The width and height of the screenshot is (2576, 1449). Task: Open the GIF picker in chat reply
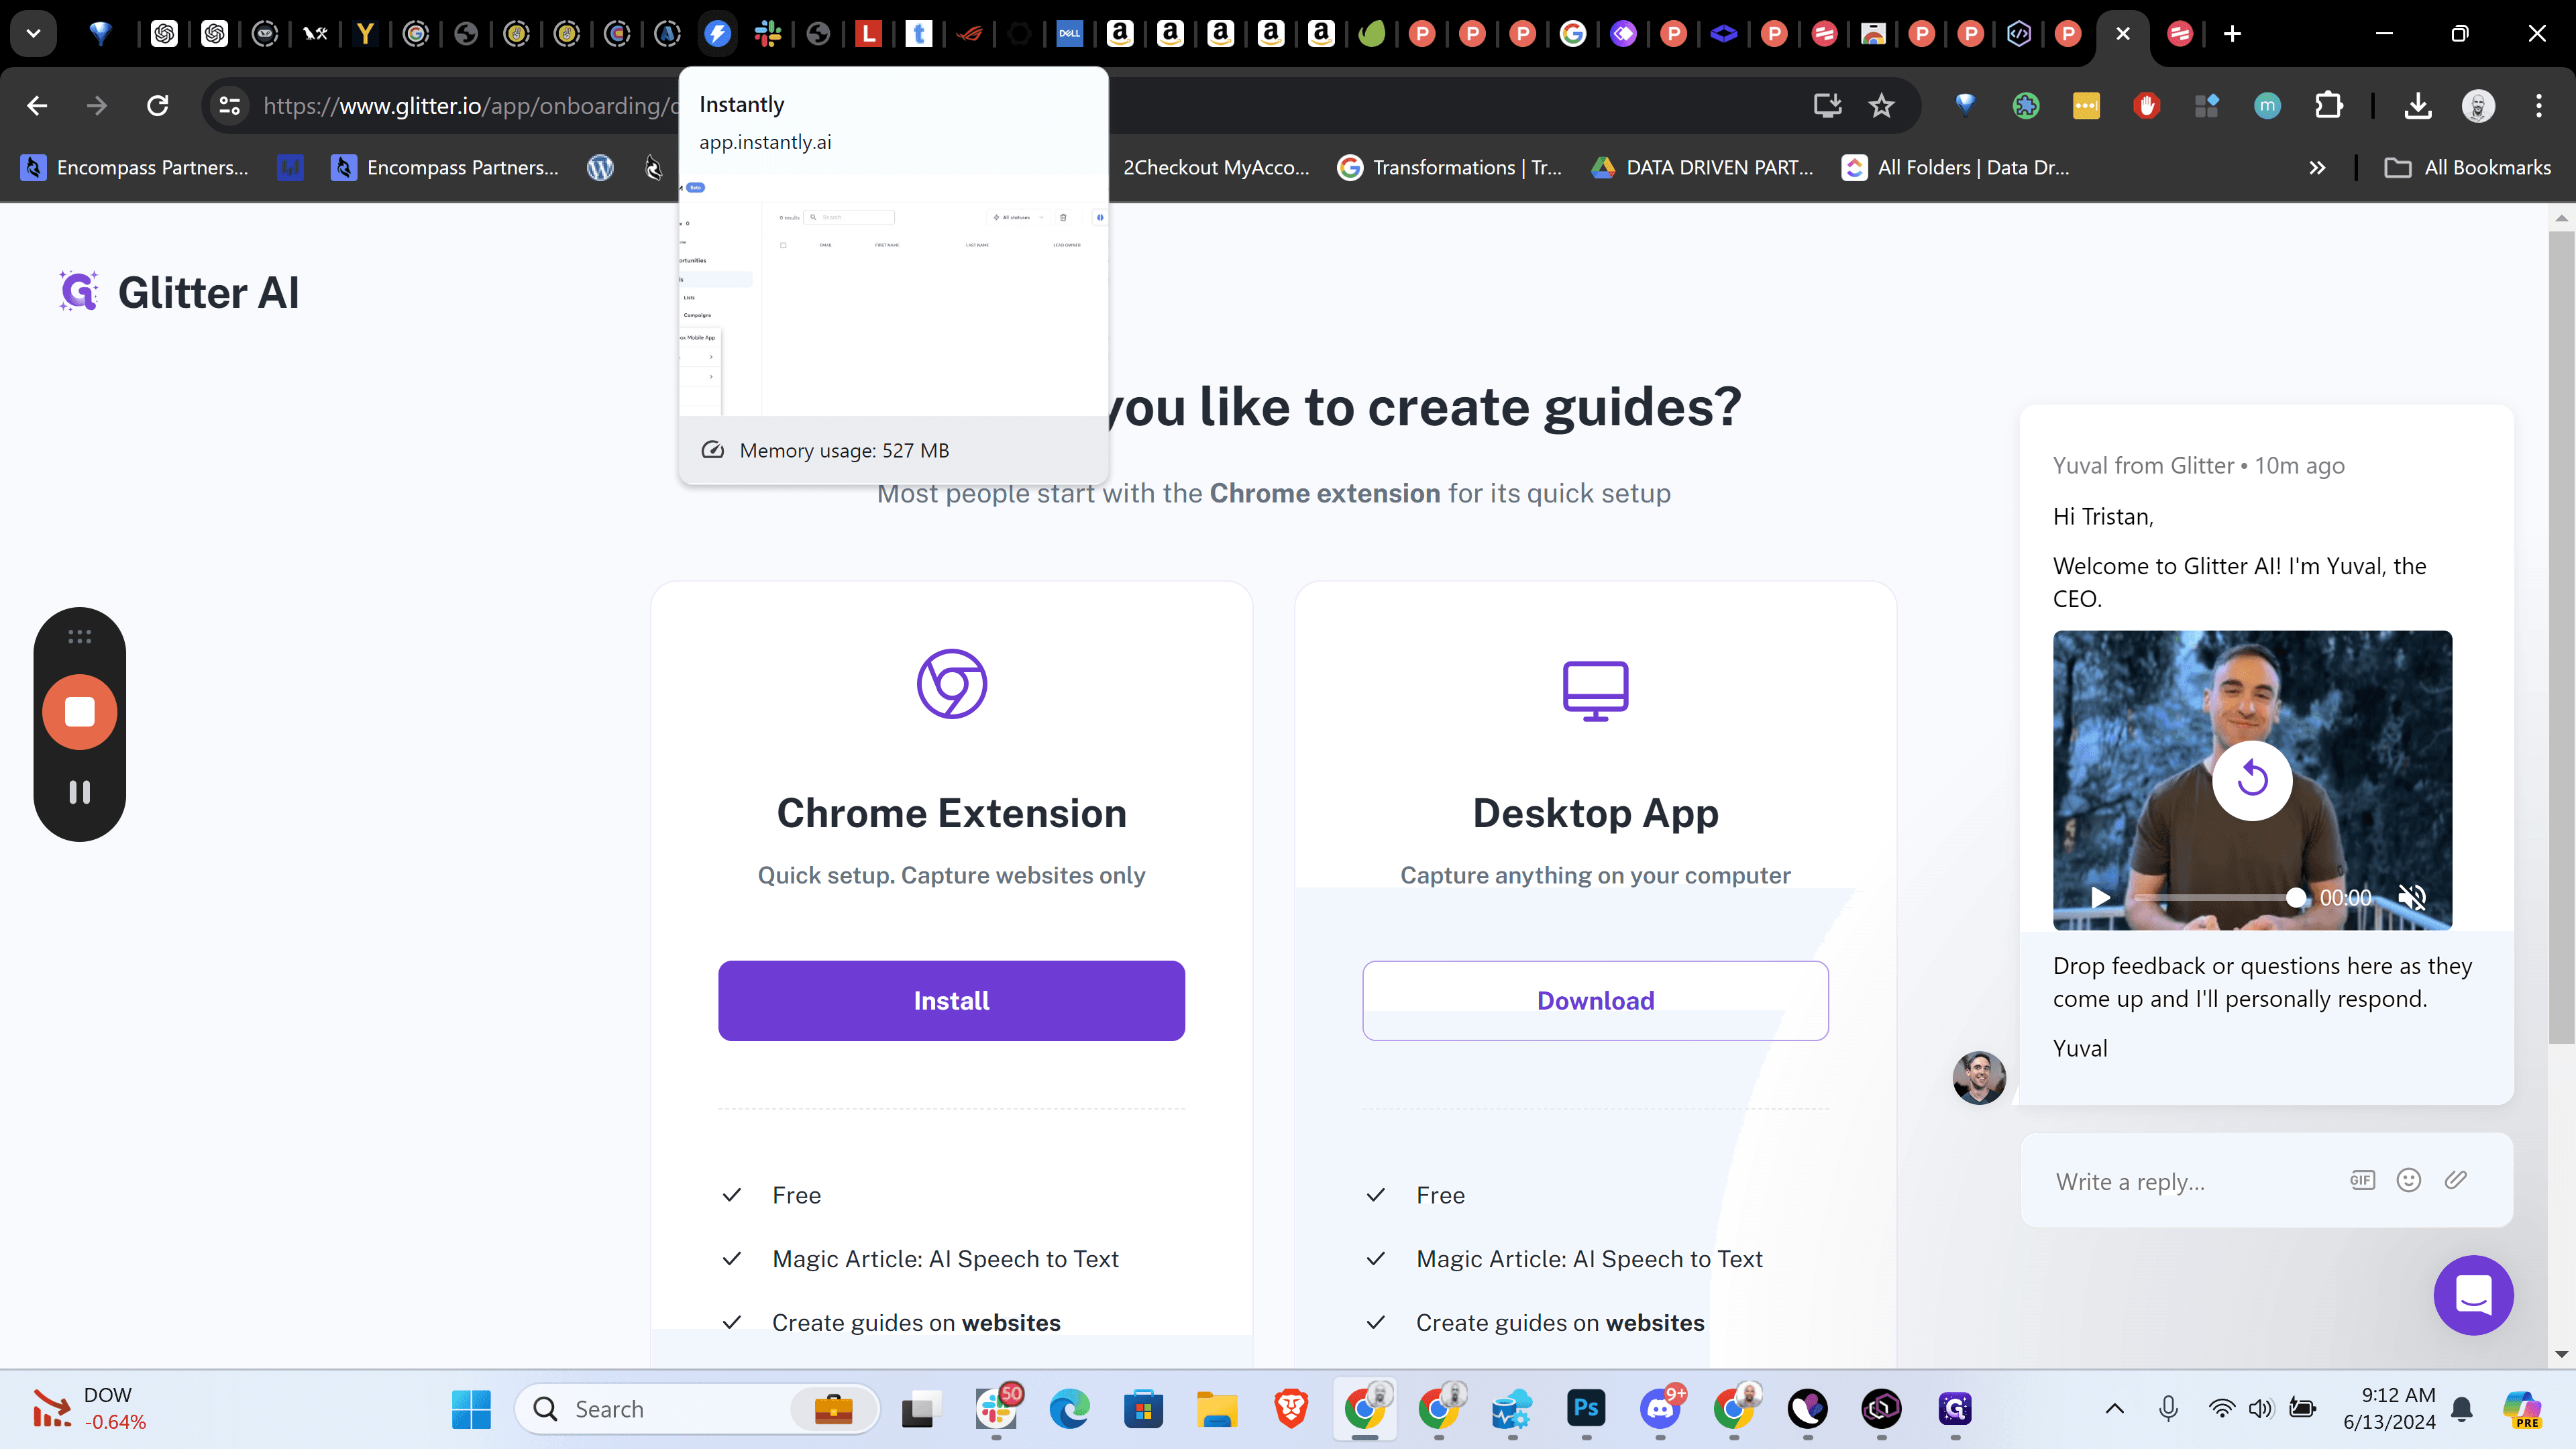2362,1180
